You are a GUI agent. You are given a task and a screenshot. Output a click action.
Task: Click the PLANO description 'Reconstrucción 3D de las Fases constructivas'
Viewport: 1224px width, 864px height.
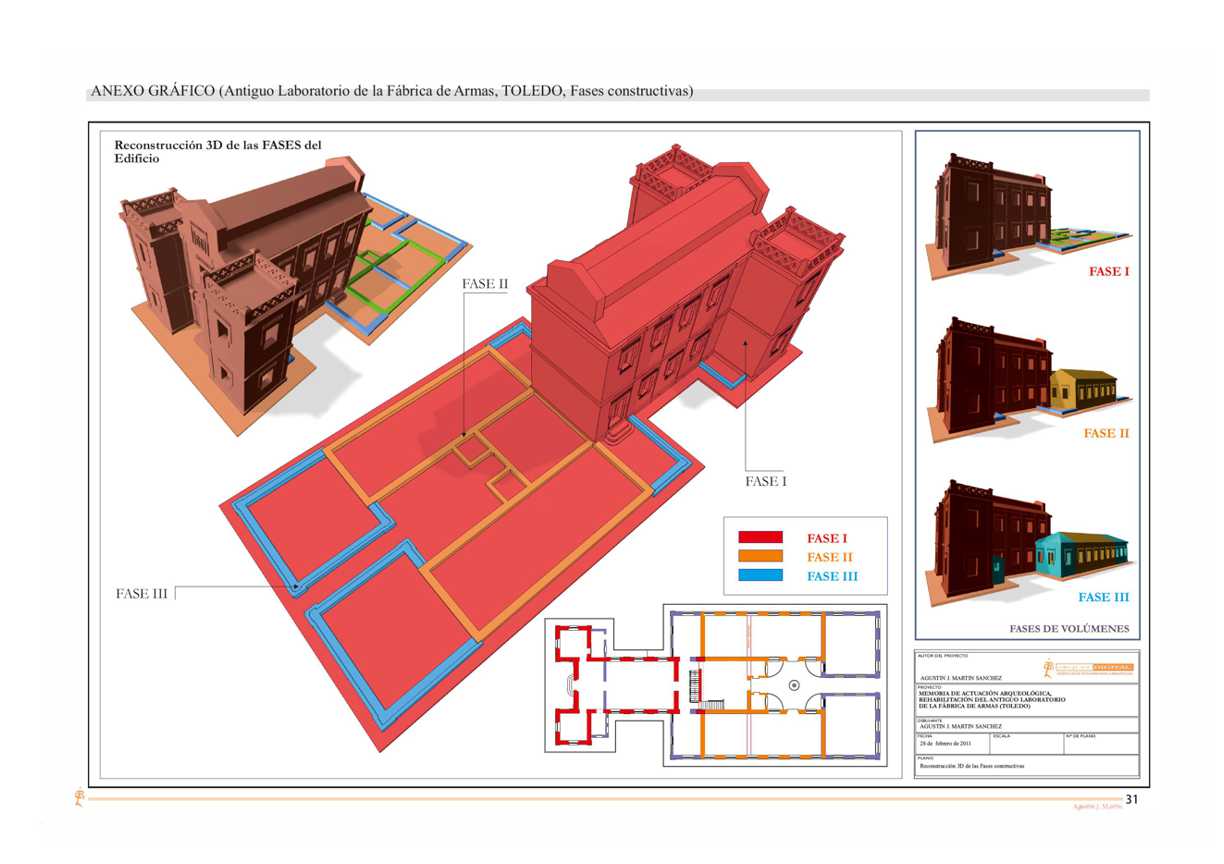(x=972, y=766)
